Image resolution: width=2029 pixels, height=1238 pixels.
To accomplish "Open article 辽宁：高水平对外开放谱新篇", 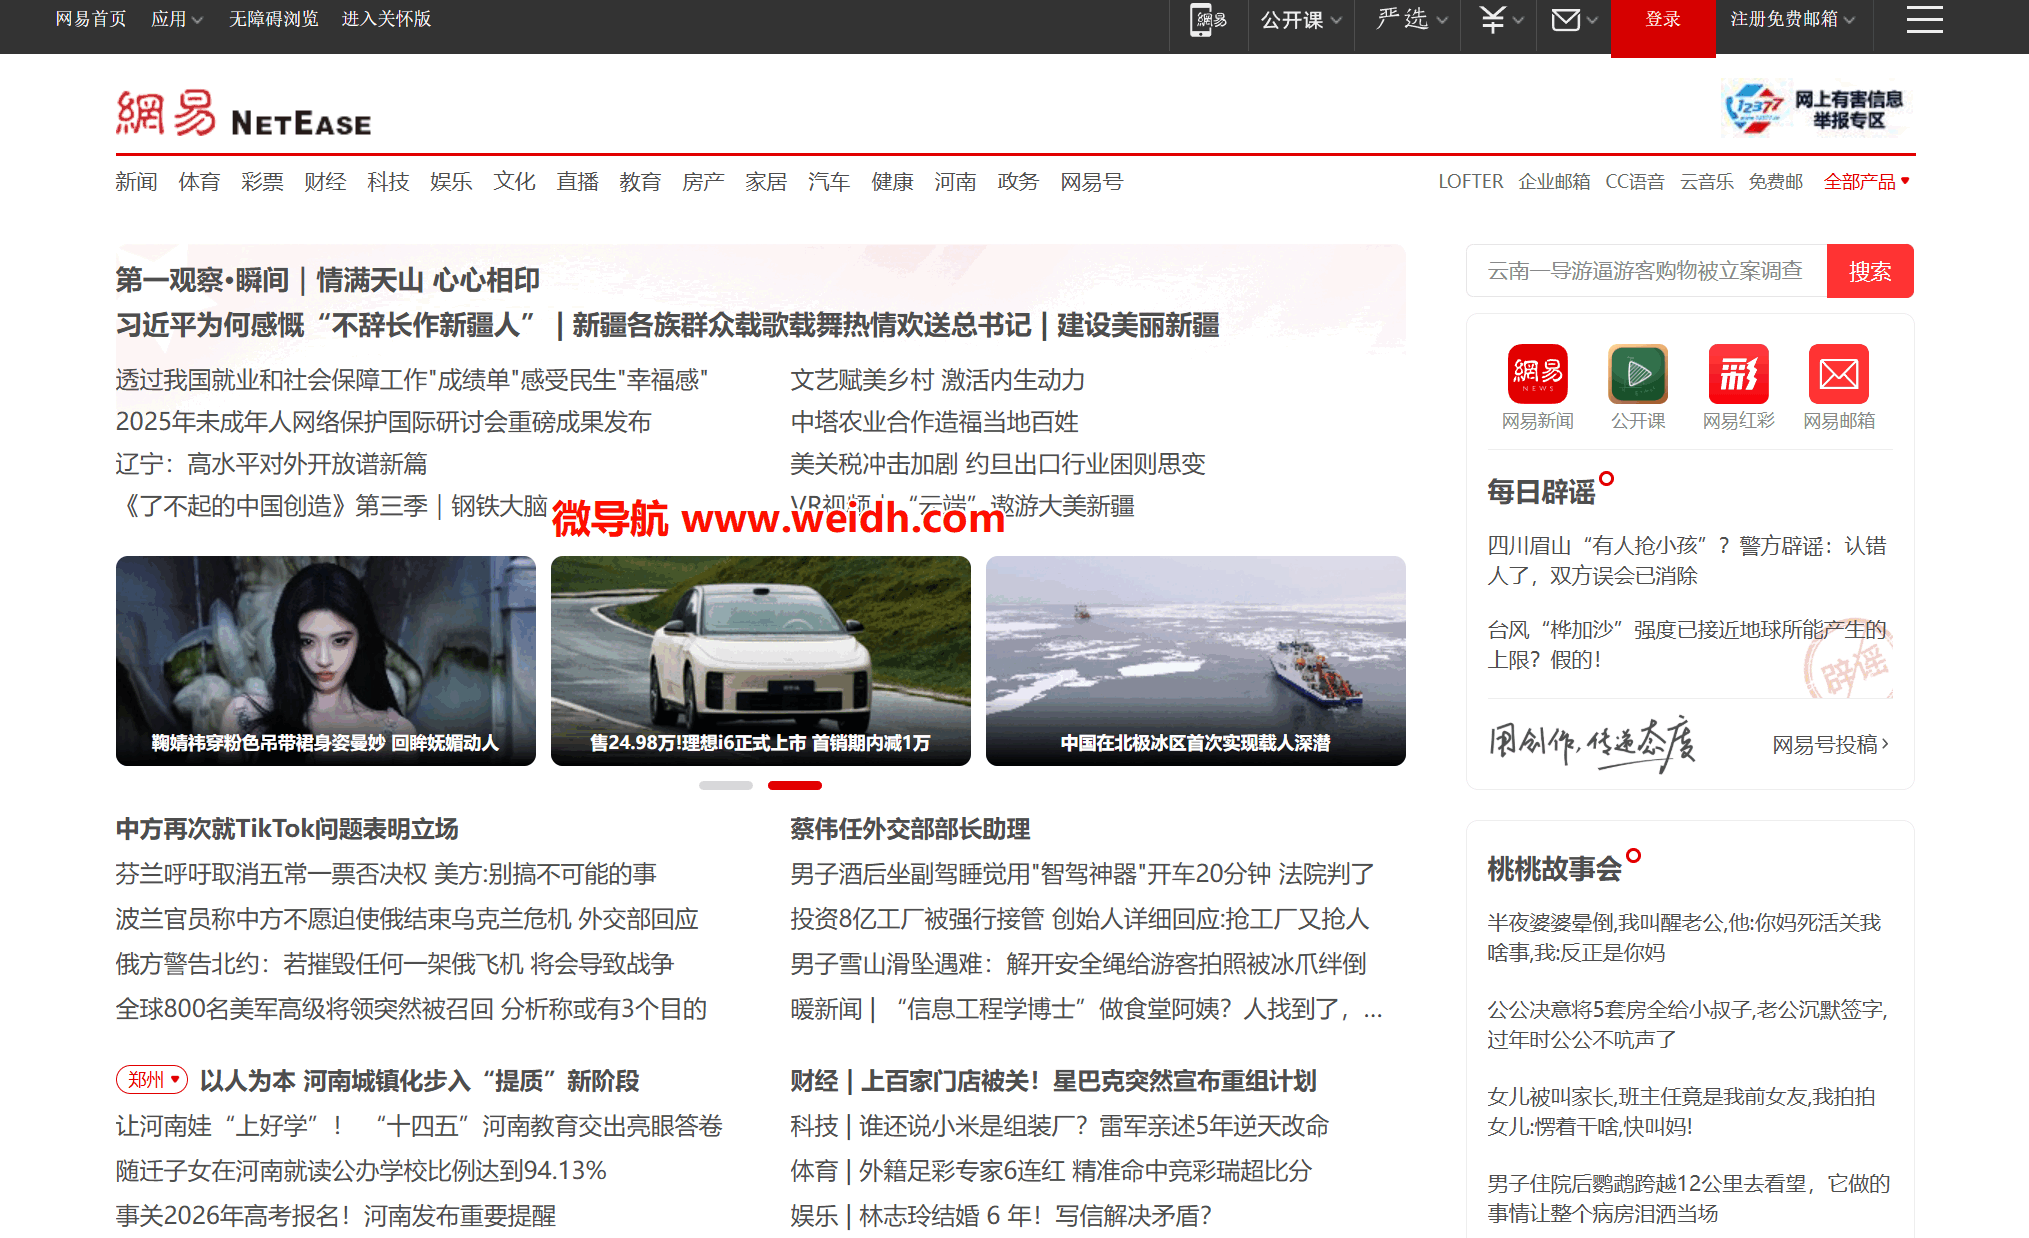I will [x=271, y=464].
